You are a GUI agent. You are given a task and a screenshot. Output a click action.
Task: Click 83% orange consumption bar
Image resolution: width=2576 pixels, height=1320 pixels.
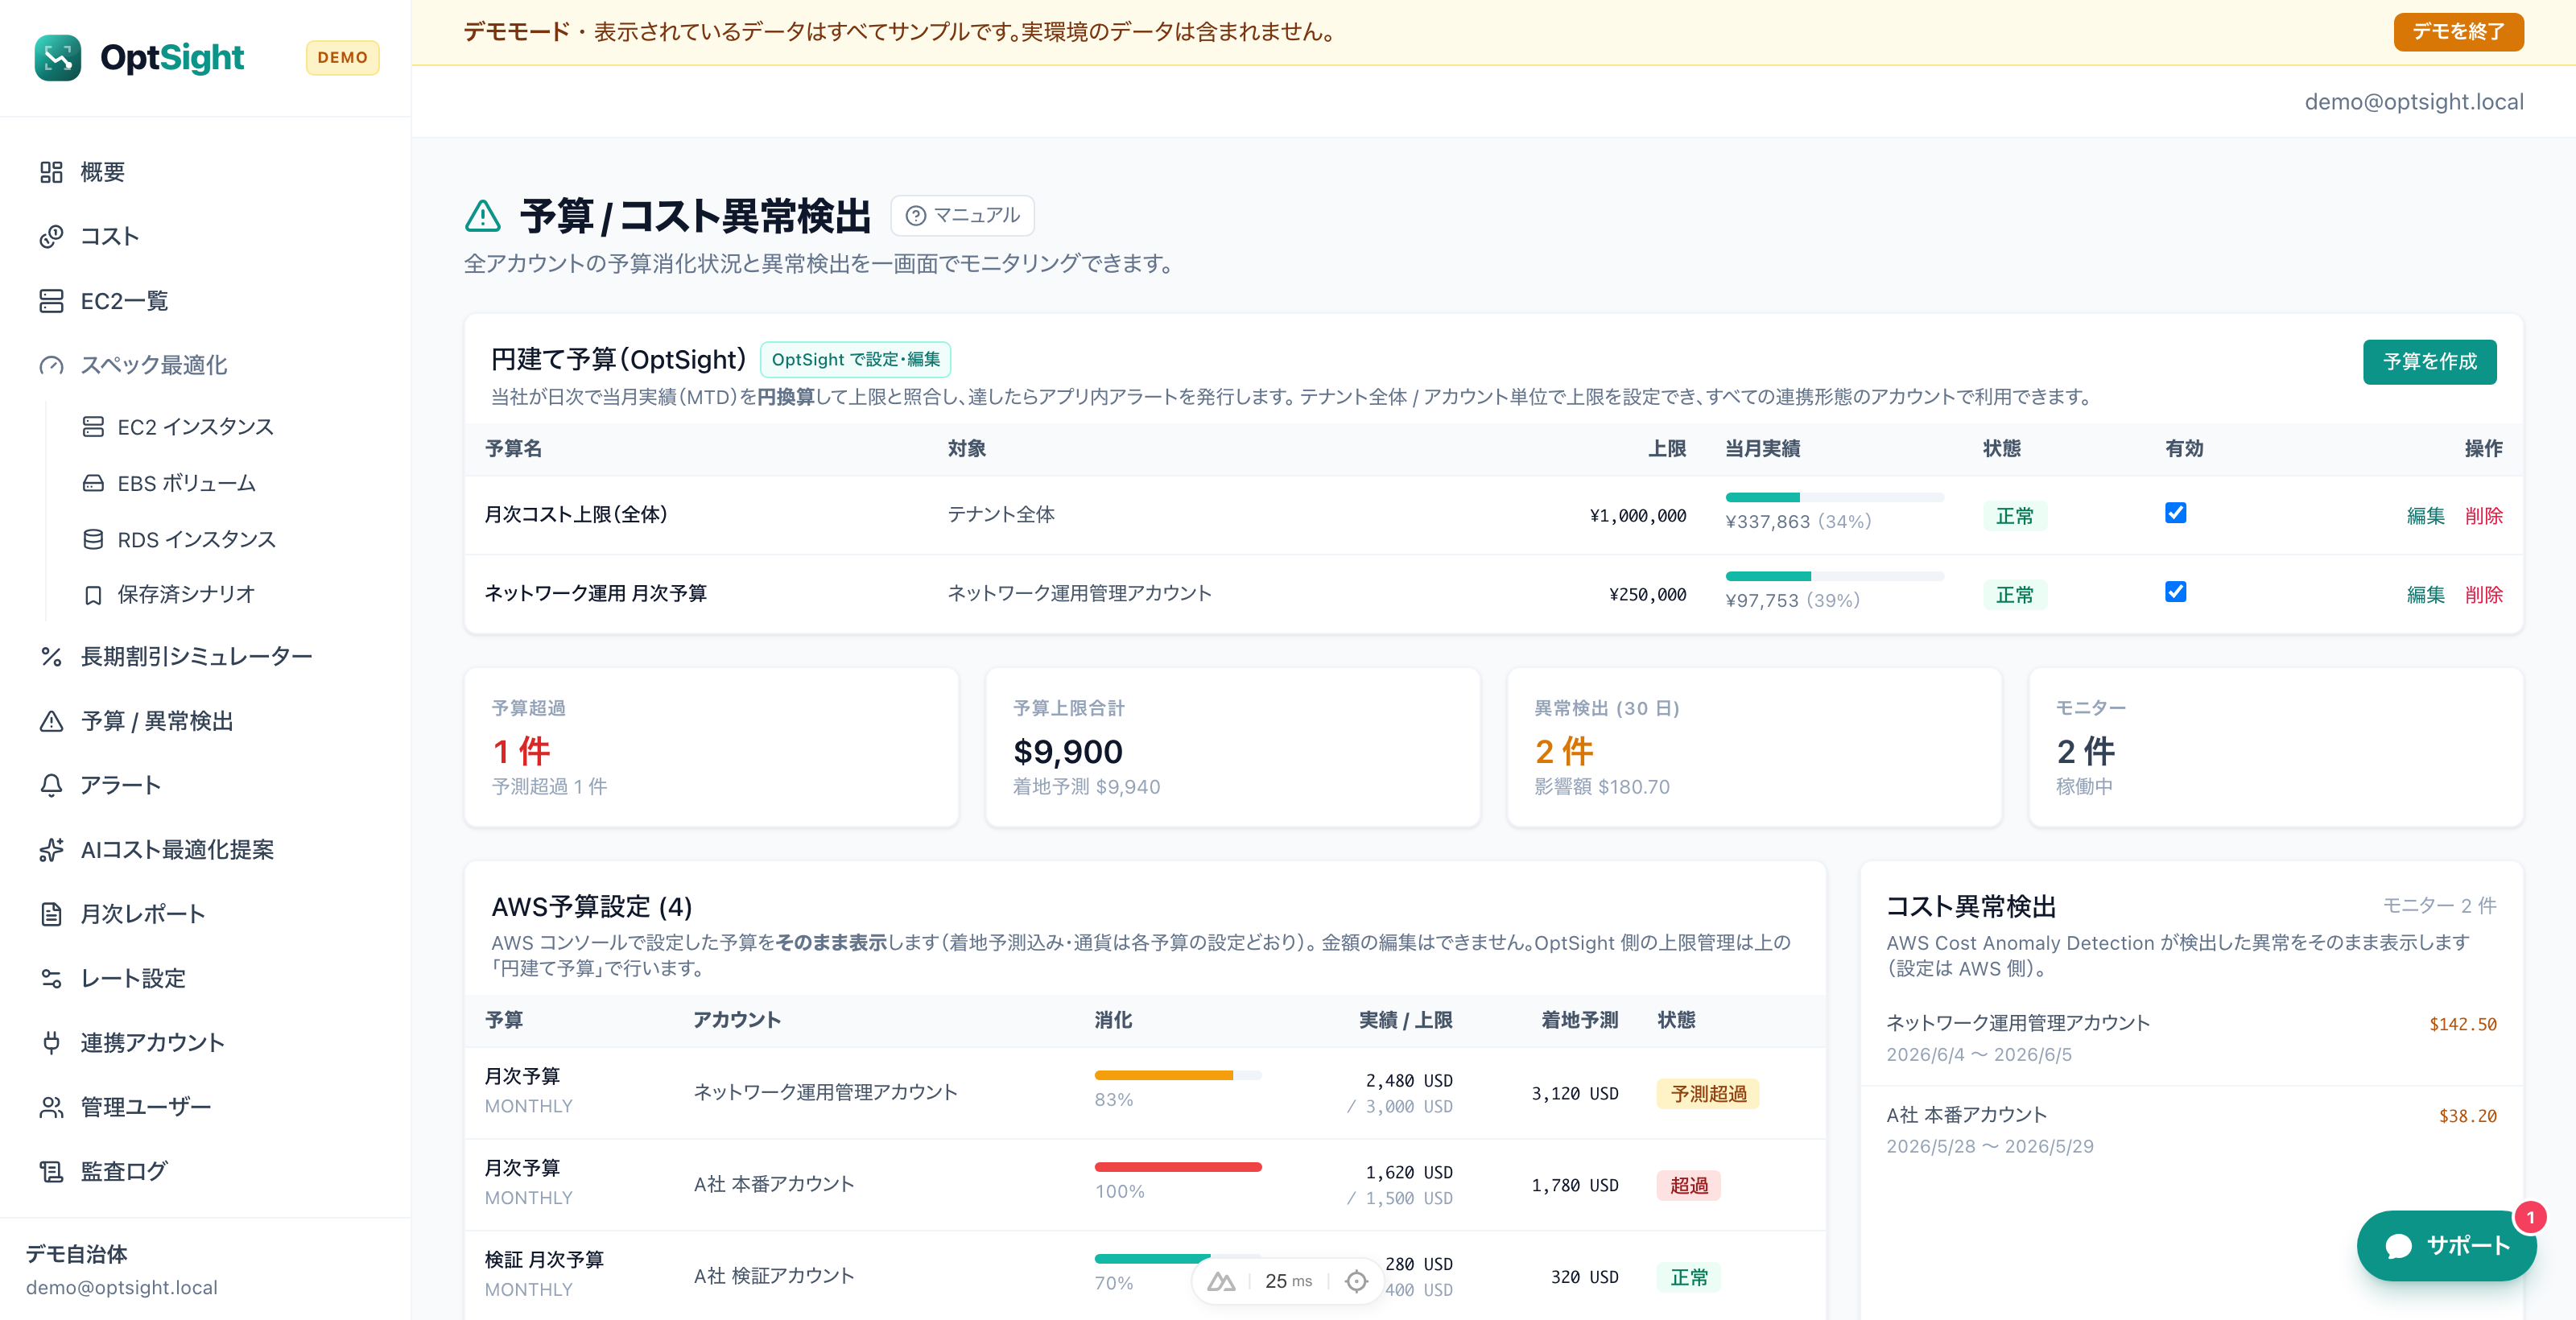[x=1177, y=1076]
